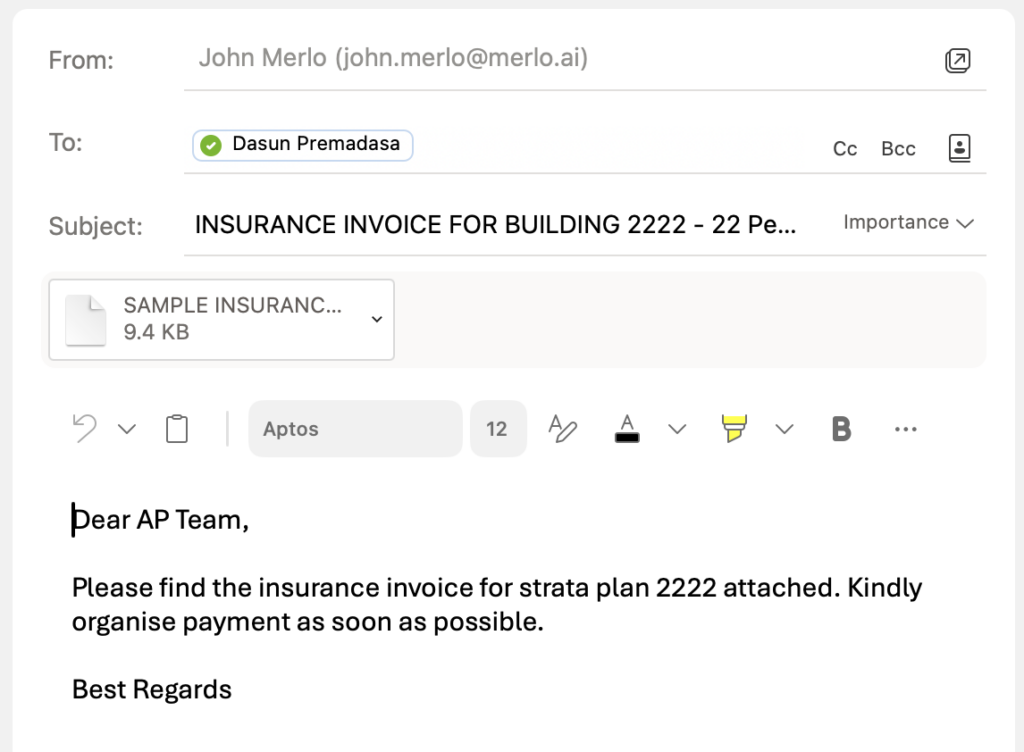Show the Cc field
1024x752 pixels.
point(844,149)
